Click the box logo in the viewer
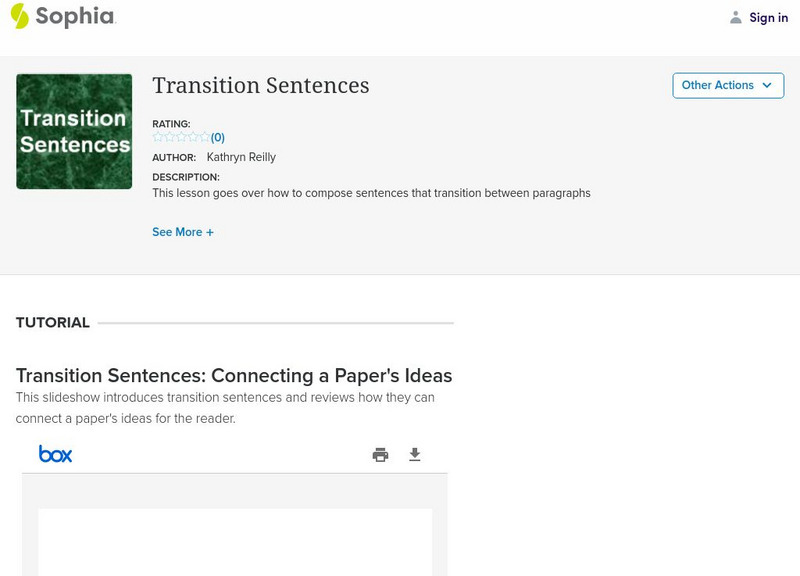Image resolution: width=800 pixels, height=576 pixels. [x=56, y=454]
